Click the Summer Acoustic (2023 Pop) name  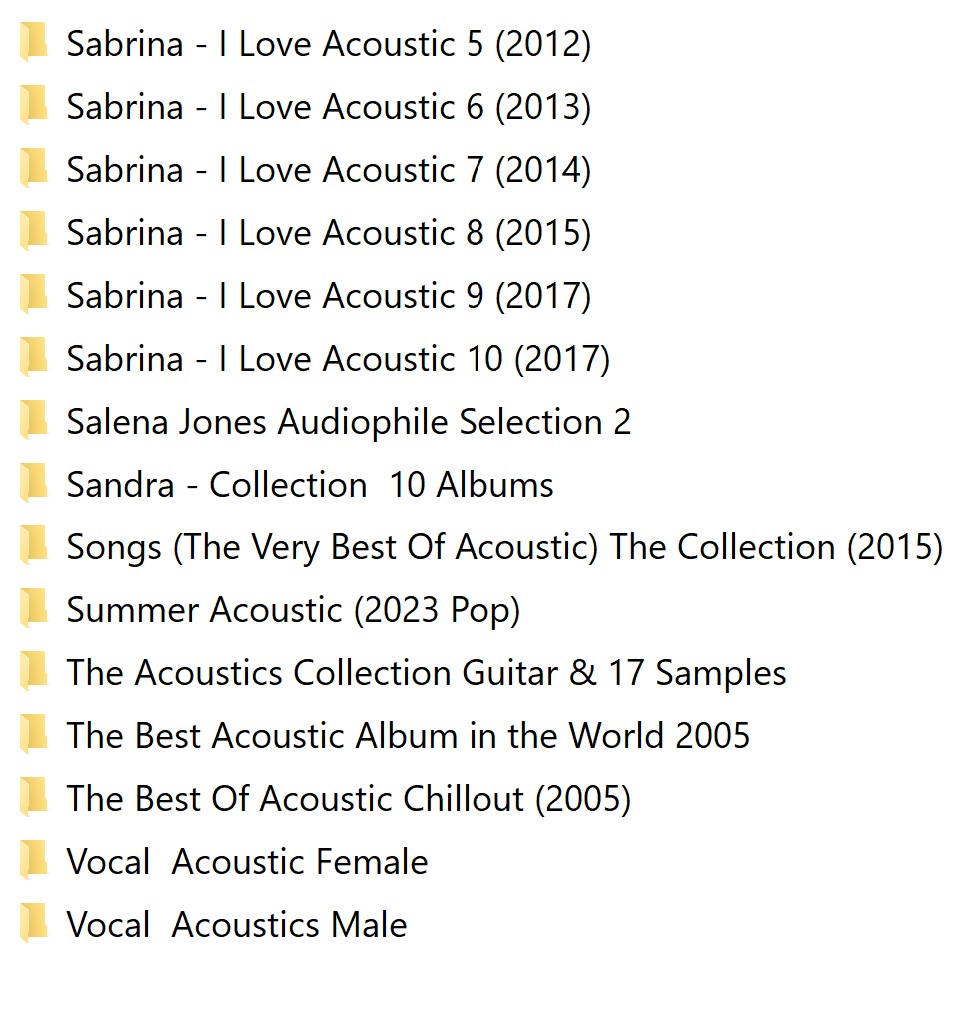tap(293, 610)
